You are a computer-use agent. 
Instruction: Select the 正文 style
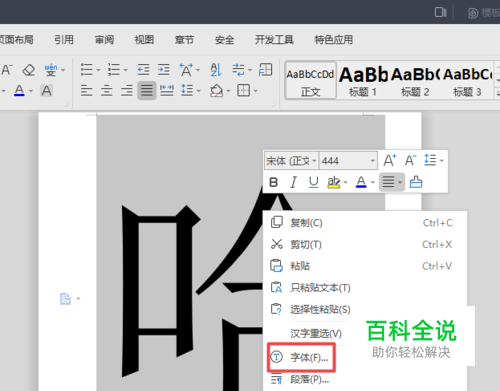point(310,80)
